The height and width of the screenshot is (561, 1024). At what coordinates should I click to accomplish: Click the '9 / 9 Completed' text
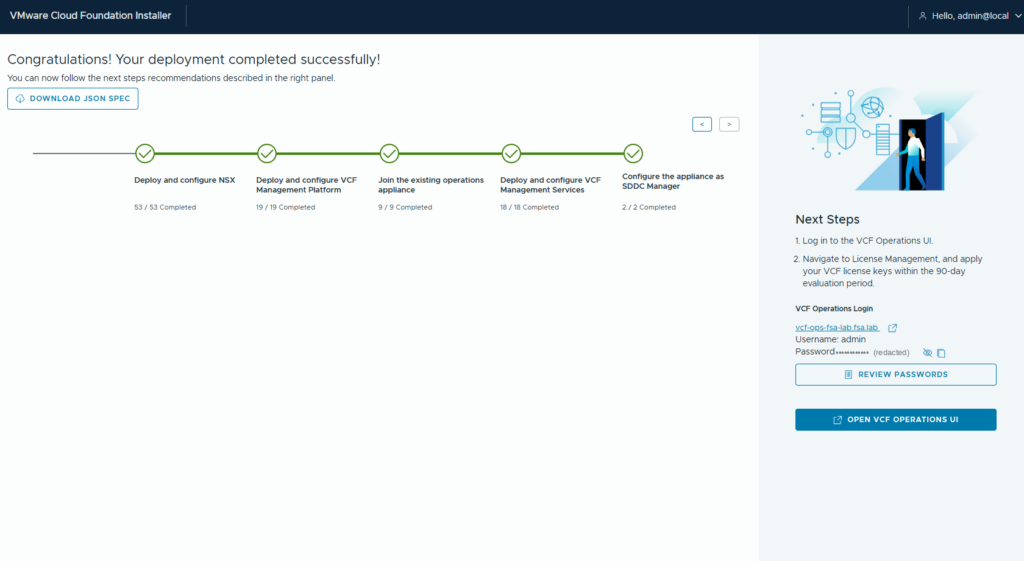405,207
